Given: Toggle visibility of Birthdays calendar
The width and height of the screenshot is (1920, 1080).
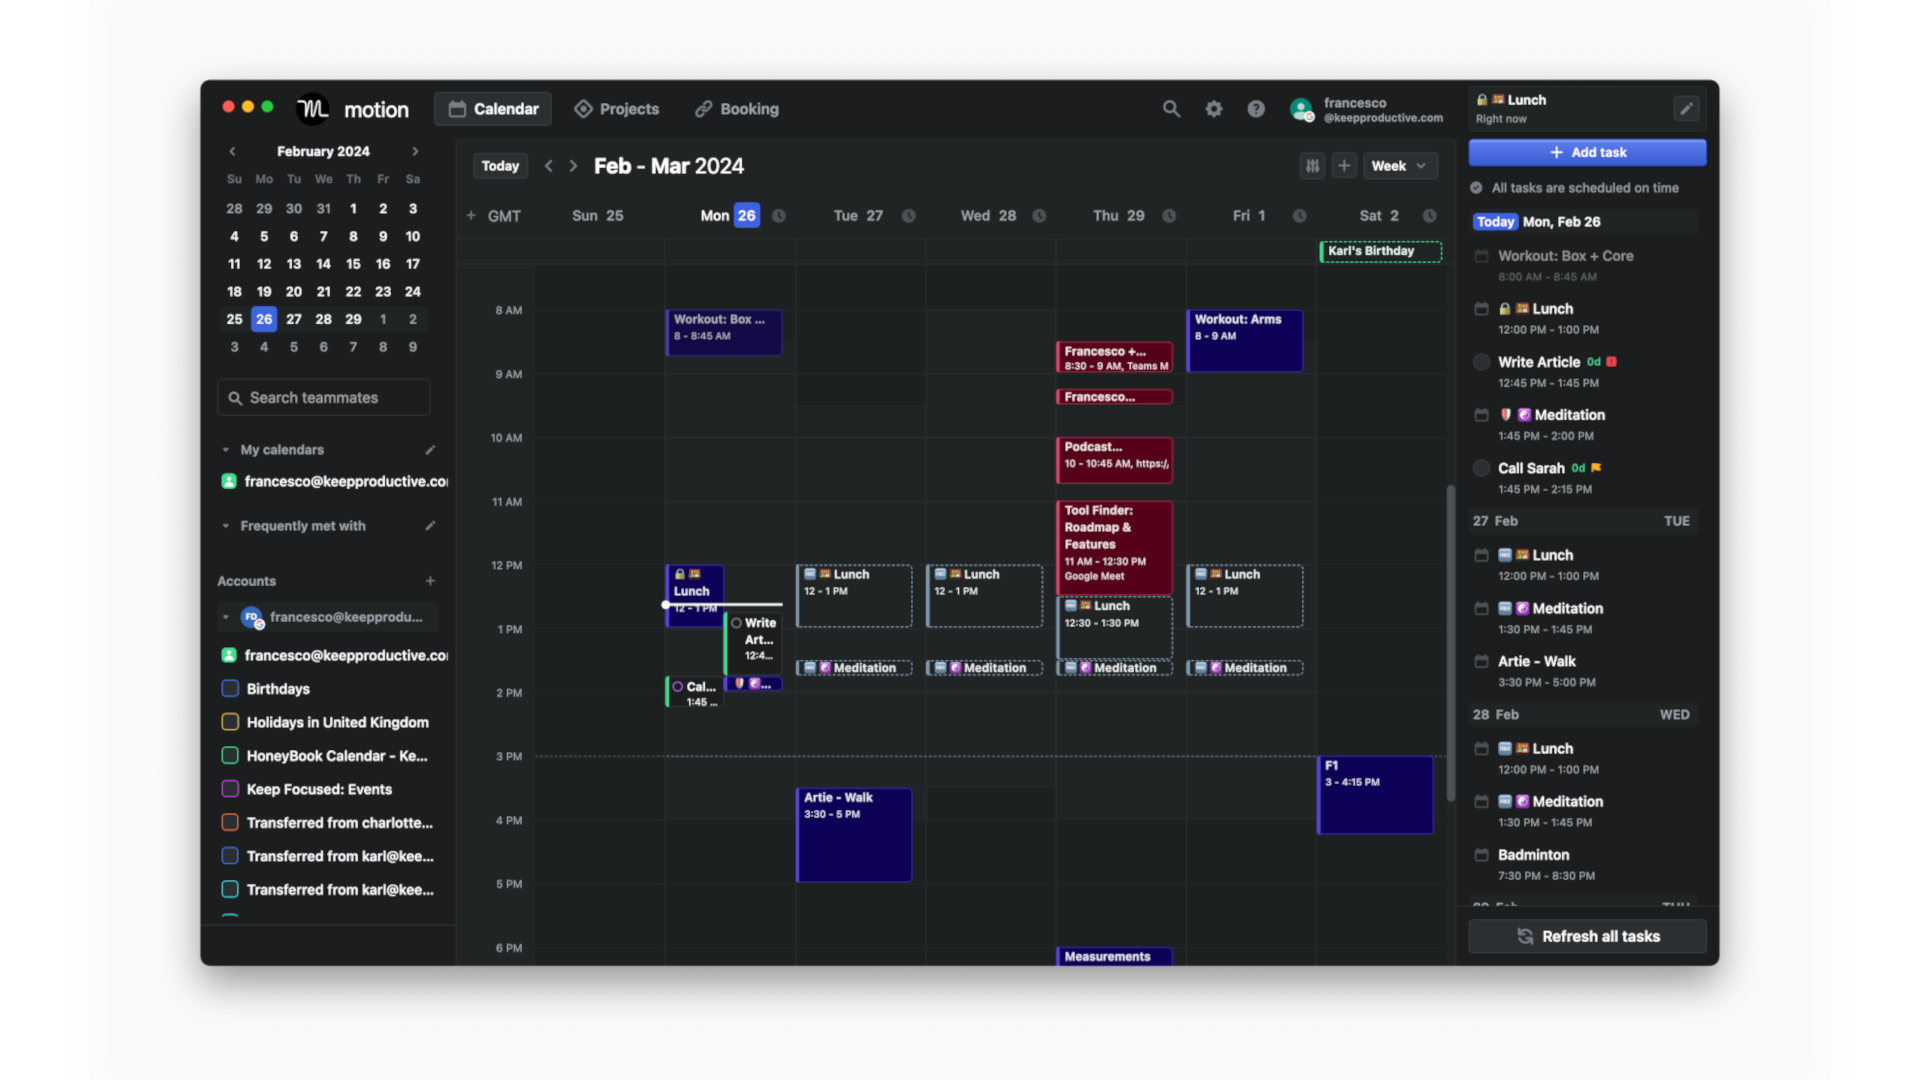Looking at the screenshot, I should click(x=228, y=688).
